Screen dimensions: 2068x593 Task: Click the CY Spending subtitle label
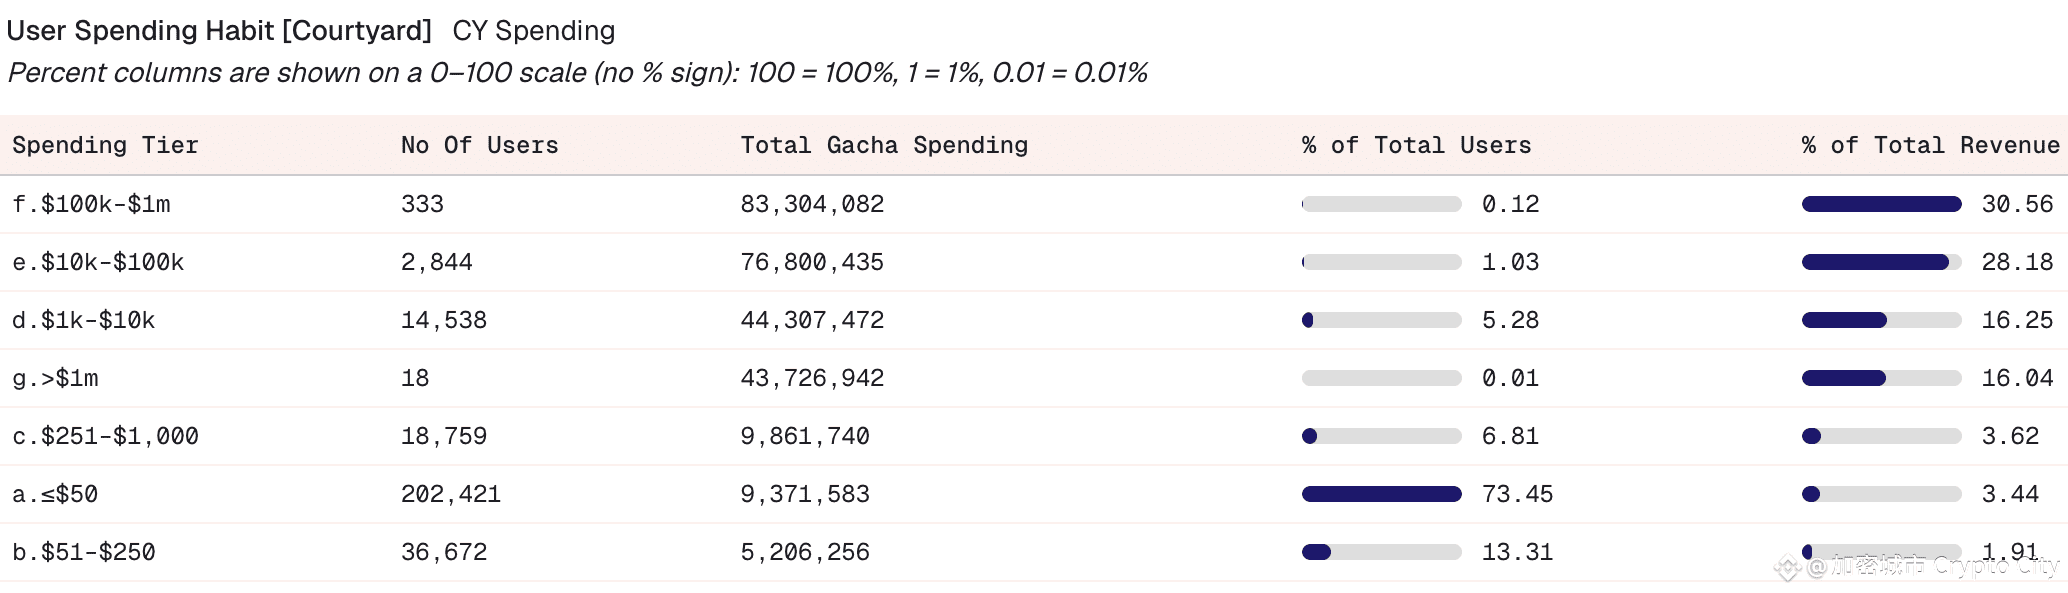[x=533, y=31]
